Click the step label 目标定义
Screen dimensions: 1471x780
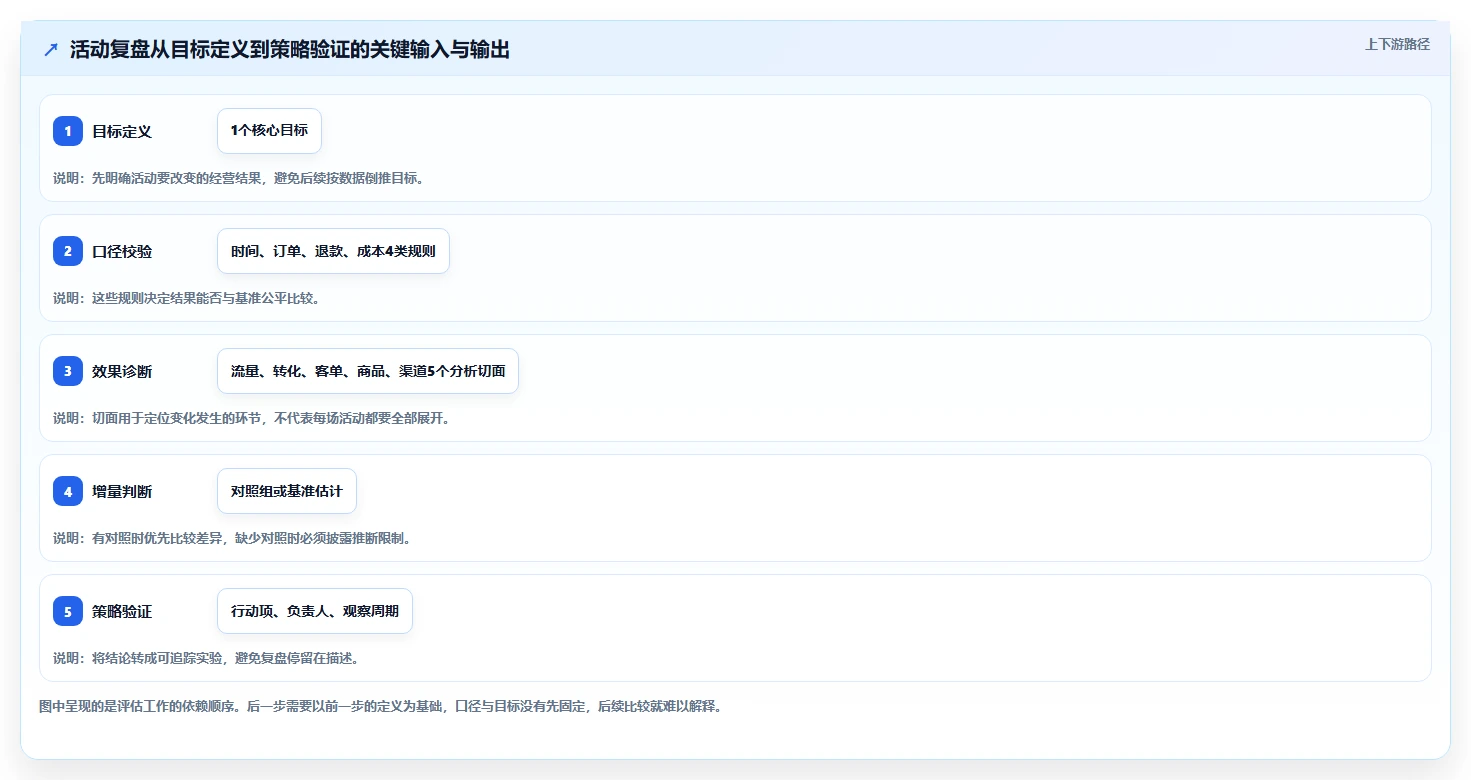coord(122,131)
